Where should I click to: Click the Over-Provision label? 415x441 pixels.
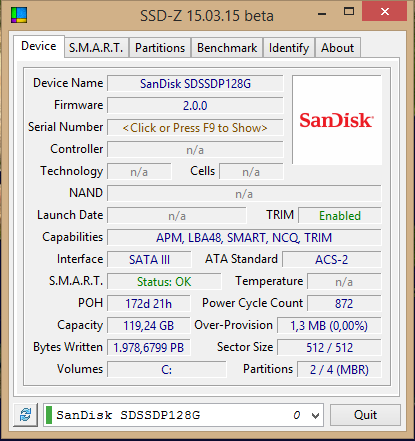coord(233,325)
